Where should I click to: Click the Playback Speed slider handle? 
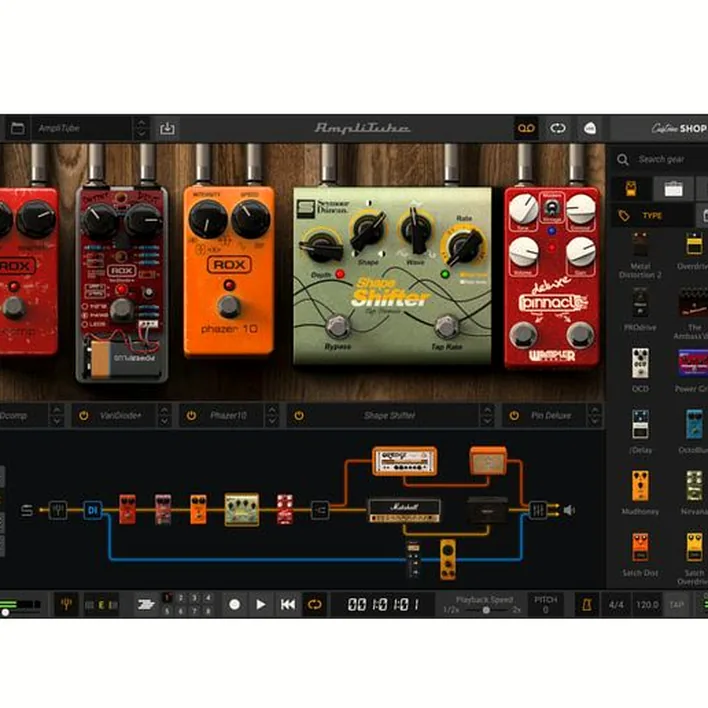pyautogui.click(x=486, y=610)
